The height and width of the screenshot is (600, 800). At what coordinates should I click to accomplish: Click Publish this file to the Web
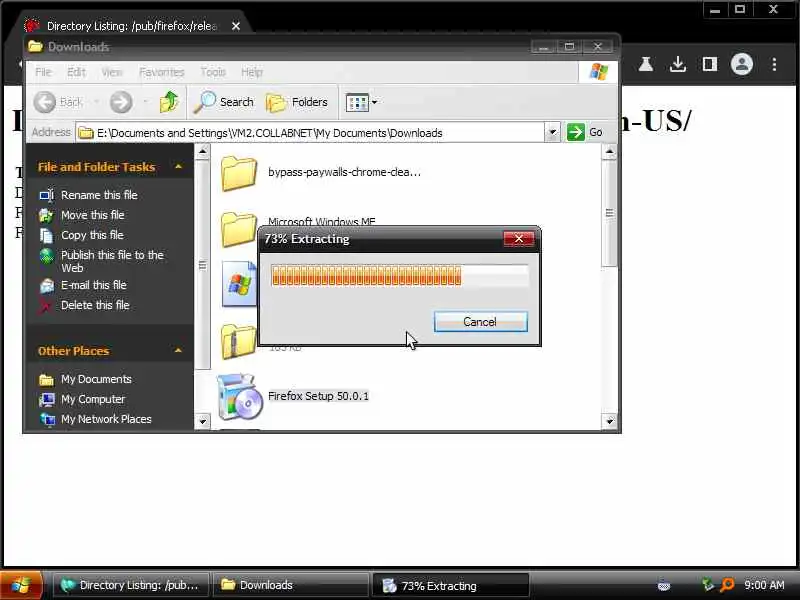coord(112,261)
